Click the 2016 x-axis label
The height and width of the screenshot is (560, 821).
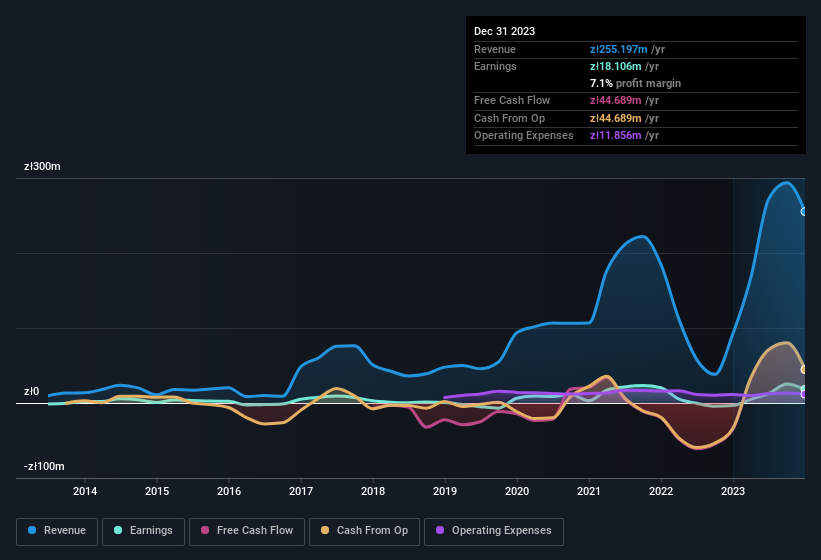[x=229, y=491]
